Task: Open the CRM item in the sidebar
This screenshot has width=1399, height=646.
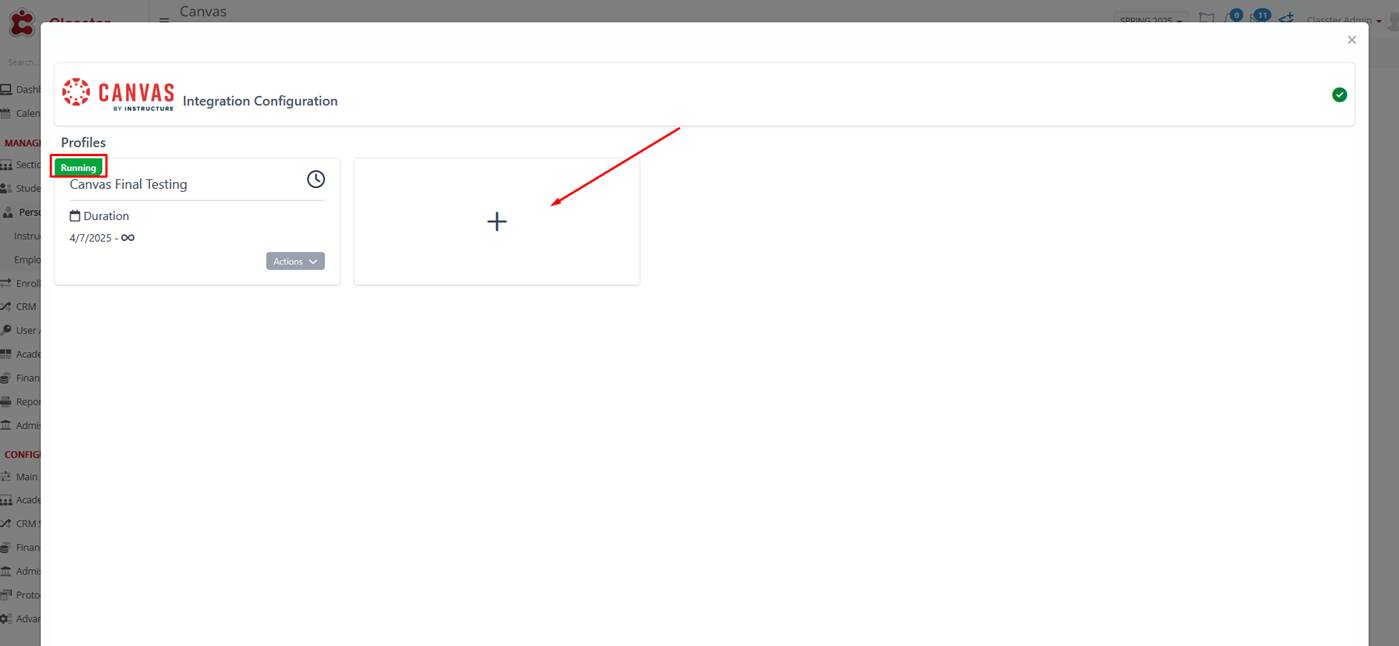Action: click(x=20, y=307)
